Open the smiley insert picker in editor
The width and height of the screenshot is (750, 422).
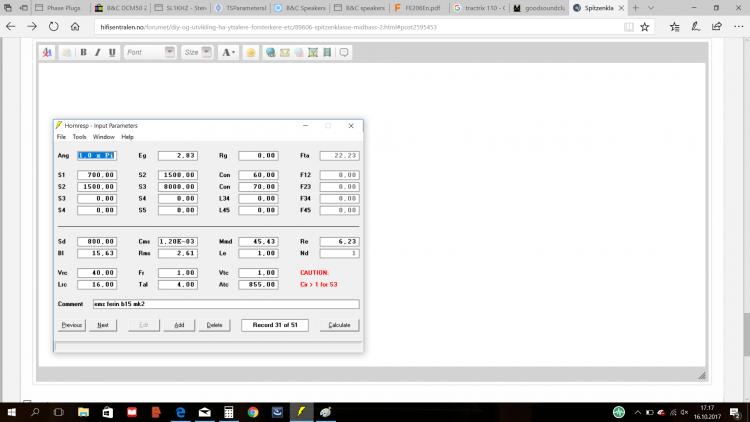tap(251, 53)
